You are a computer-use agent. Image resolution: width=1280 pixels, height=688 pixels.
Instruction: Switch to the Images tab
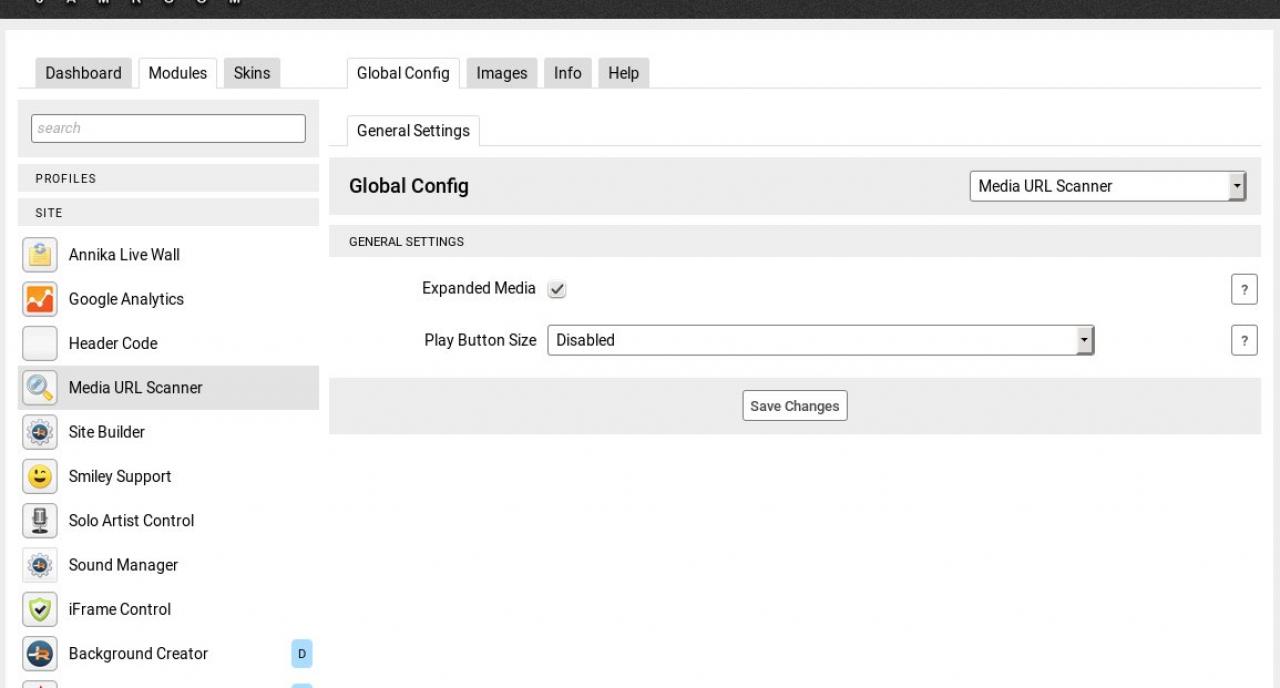pyautogui.click(x=501, y=72)
